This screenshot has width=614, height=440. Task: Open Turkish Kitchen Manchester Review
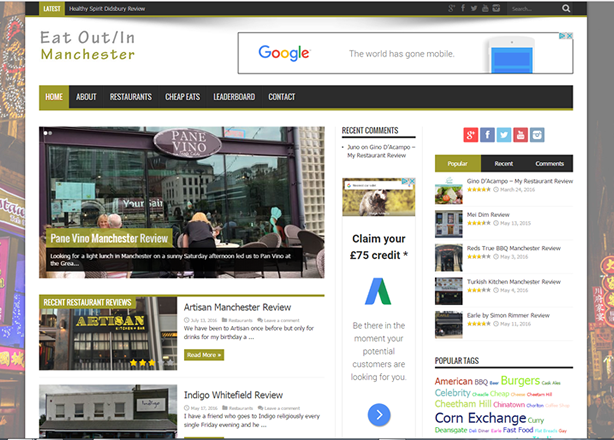(514, 282)
